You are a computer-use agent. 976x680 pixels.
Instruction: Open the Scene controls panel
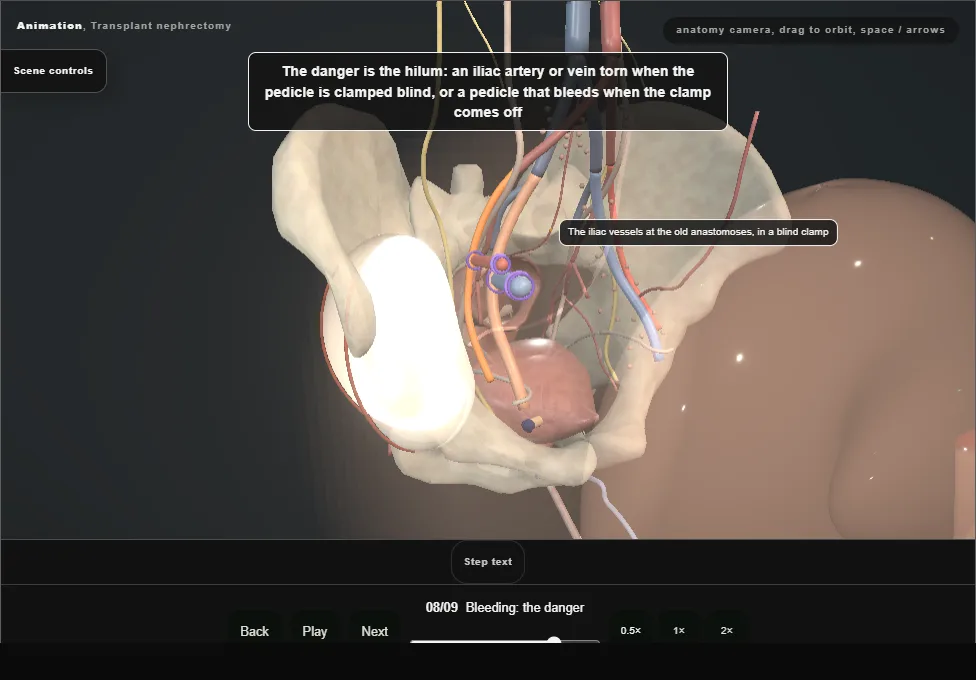click(x=54, y=71)
